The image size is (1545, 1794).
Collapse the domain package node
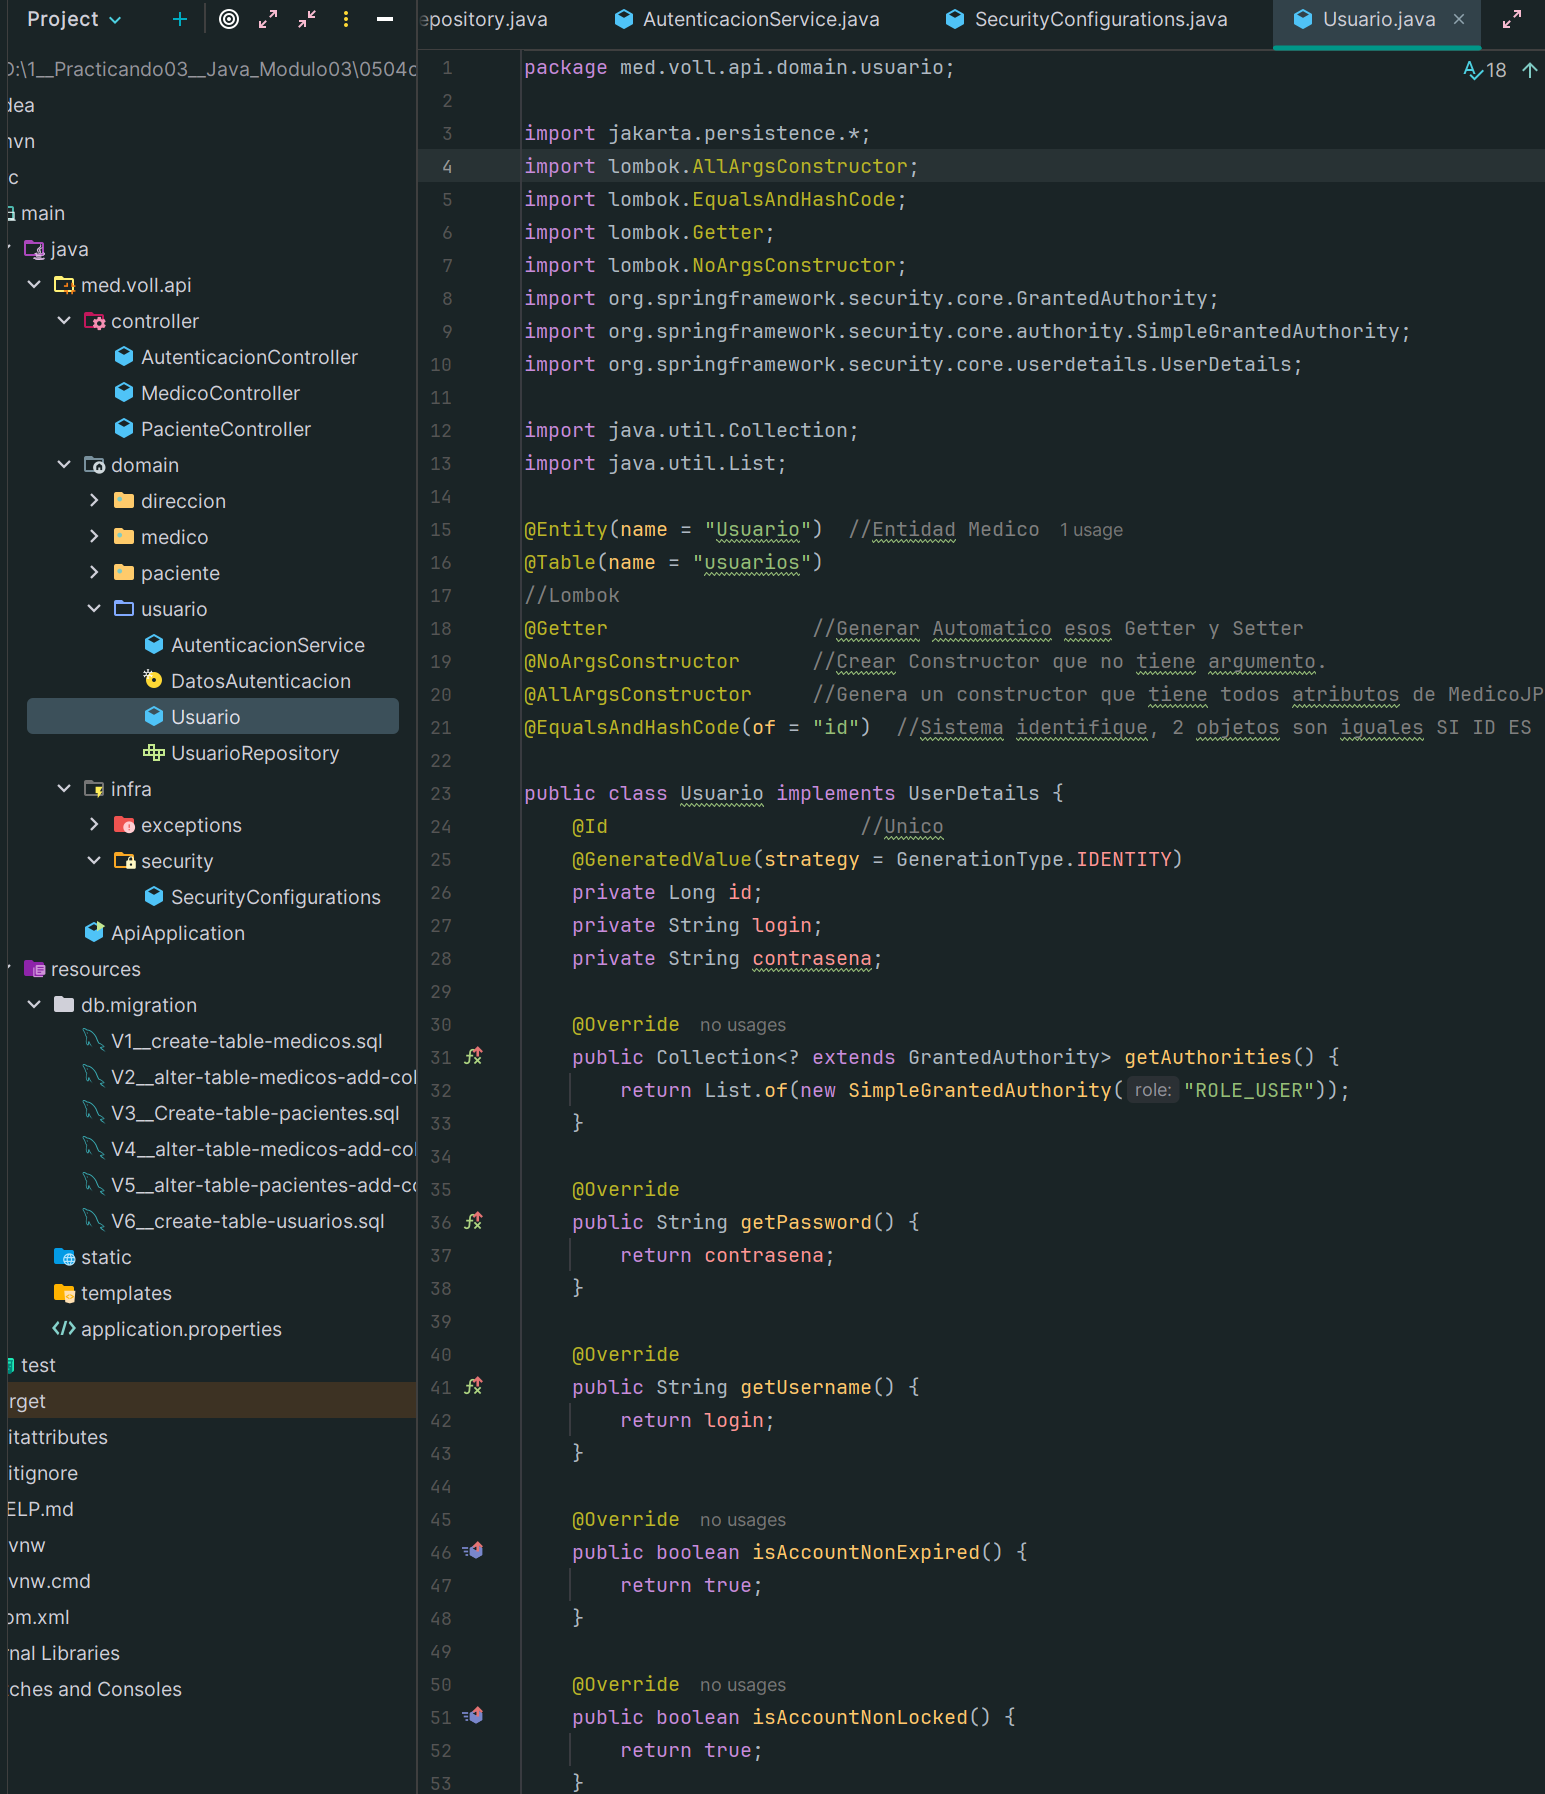click(x=64, y=465)
